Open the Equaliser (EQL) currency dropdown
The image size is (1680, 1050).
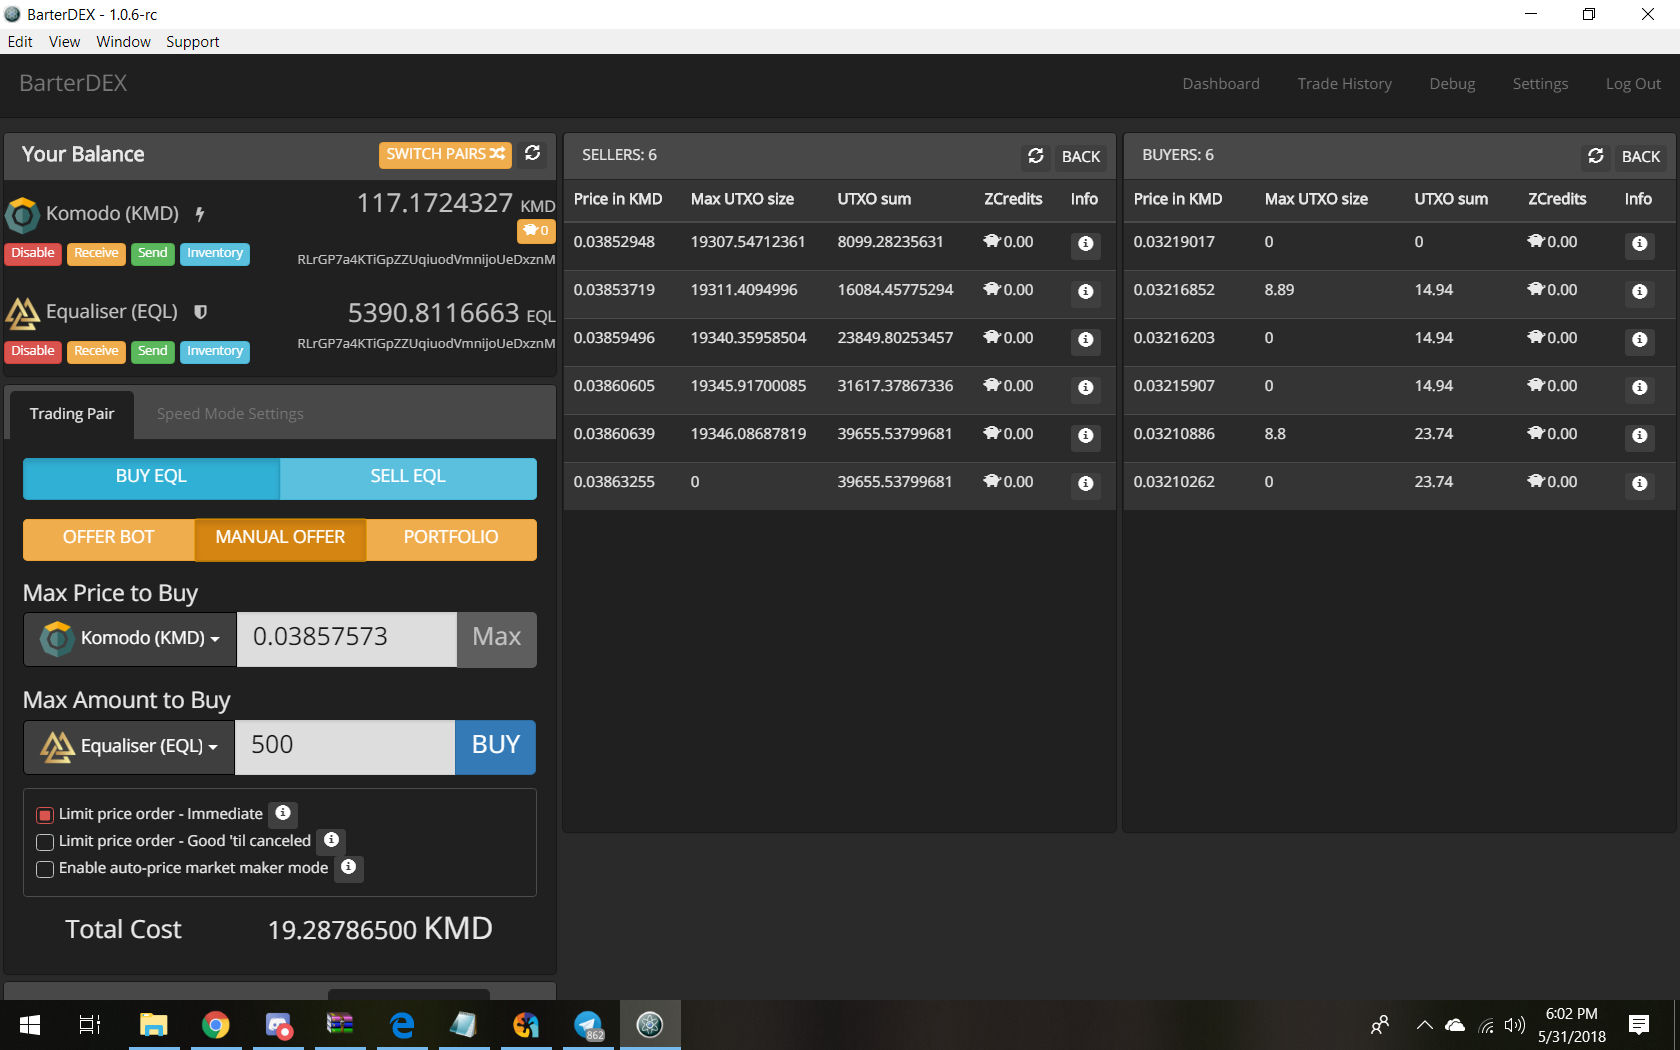tap(129, 747)
